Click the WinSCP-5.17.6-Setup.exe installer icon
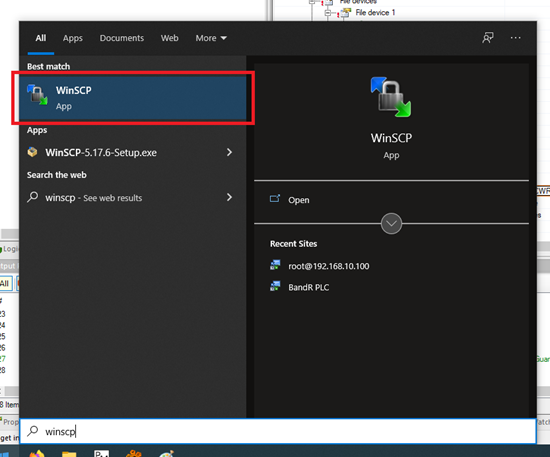Viewport: 550px width, 457px height. click(x=32, y=152)
